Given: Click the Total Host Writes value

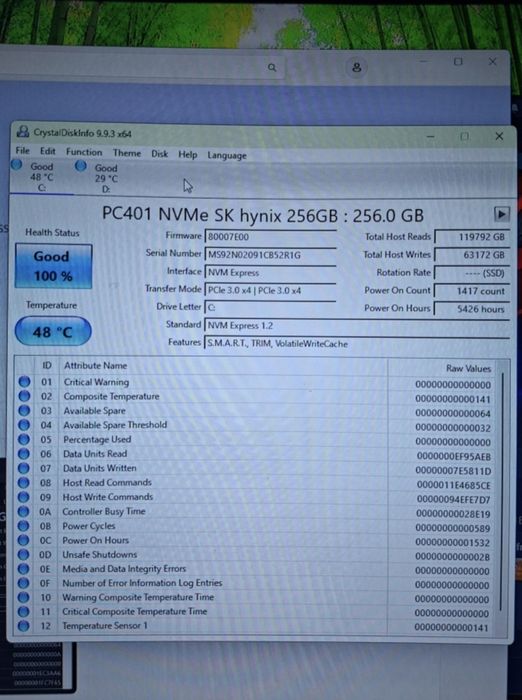Looking at the screenshot, I should tap(472, 255).
